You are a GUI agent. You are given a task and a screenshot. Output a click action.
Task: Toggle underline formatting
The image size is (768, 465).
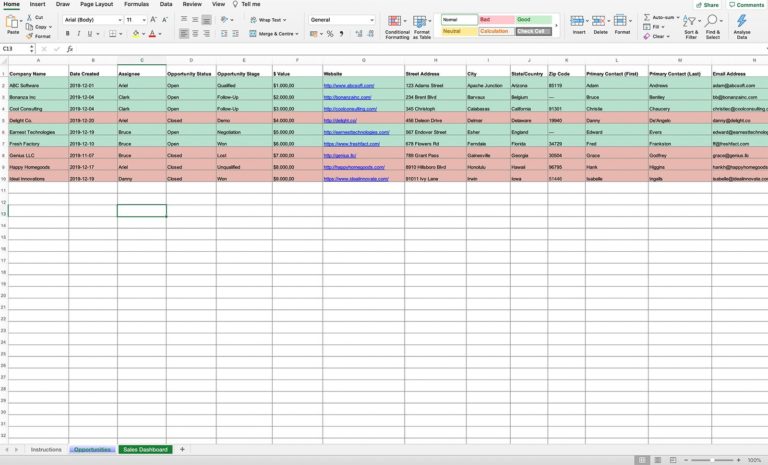90,34
